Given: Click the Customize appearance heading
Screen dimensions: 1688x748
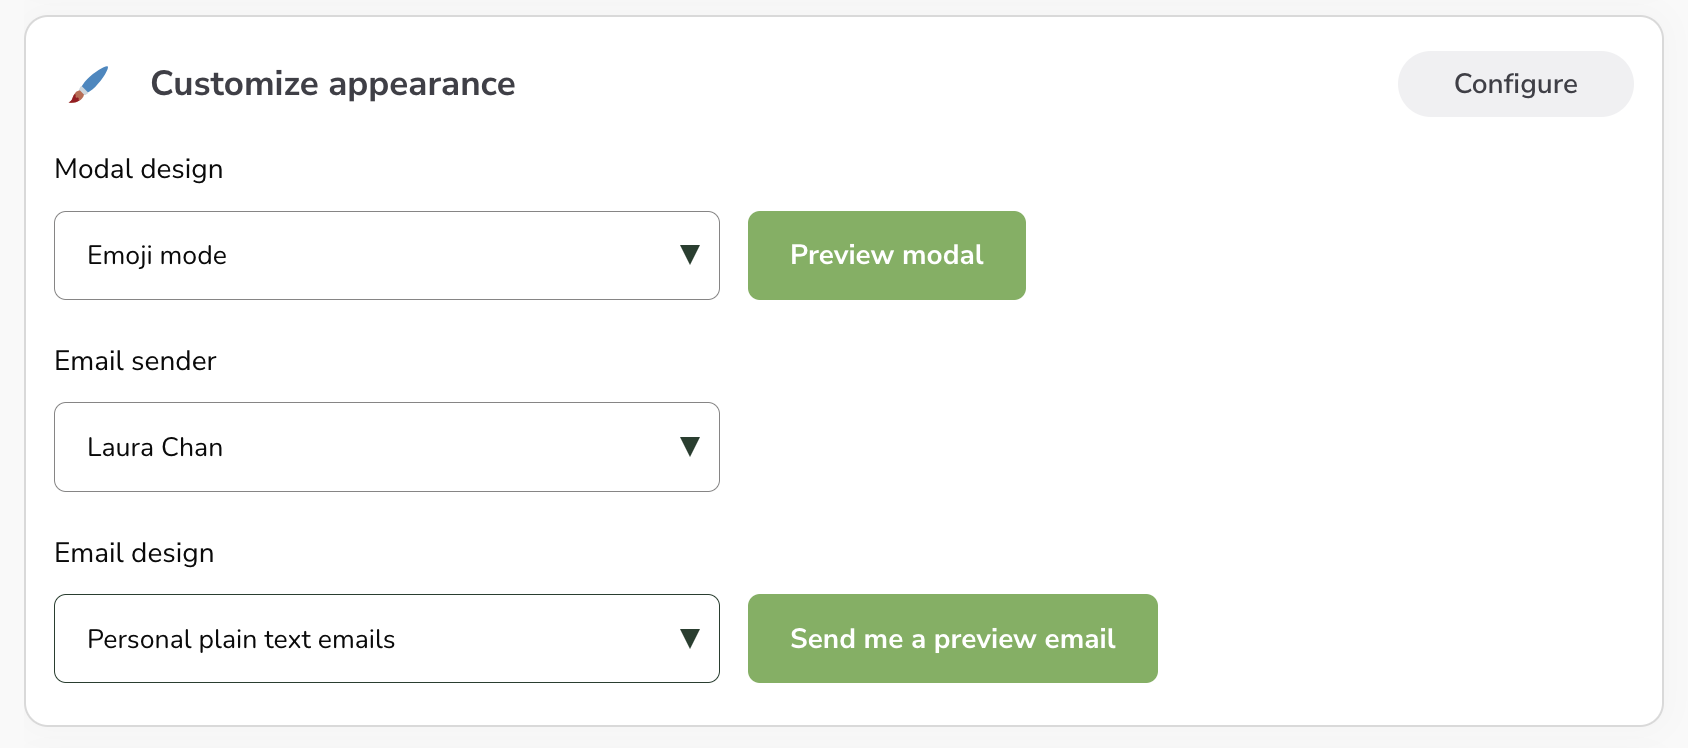Looking at the screenshot, I should [x=333, y=84].
